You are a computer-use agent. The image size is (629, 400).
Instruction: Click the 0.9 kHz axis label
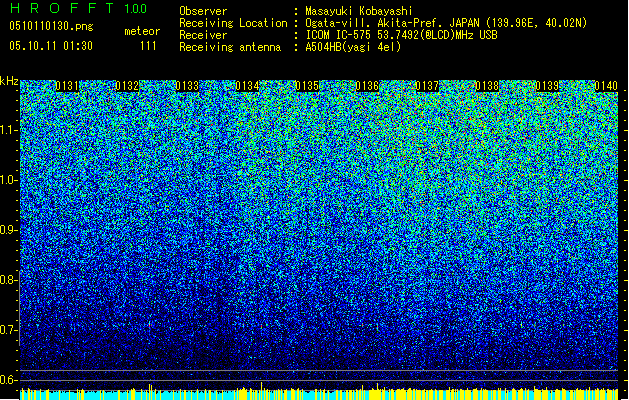[8, 230]
